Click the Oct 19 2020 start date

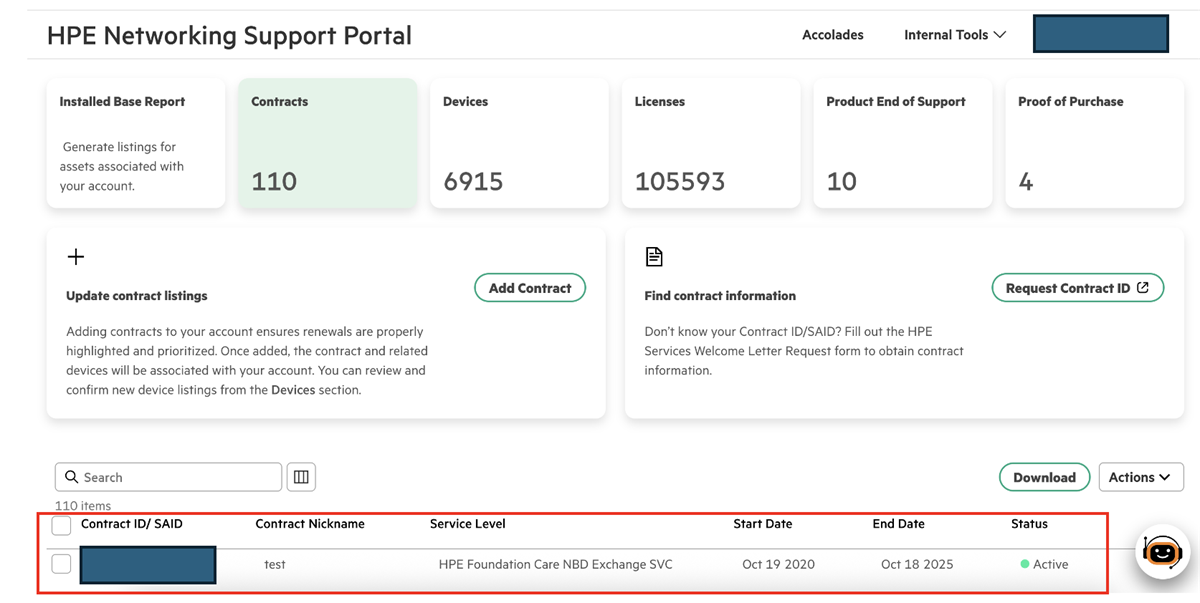click(x=778, y=565)
